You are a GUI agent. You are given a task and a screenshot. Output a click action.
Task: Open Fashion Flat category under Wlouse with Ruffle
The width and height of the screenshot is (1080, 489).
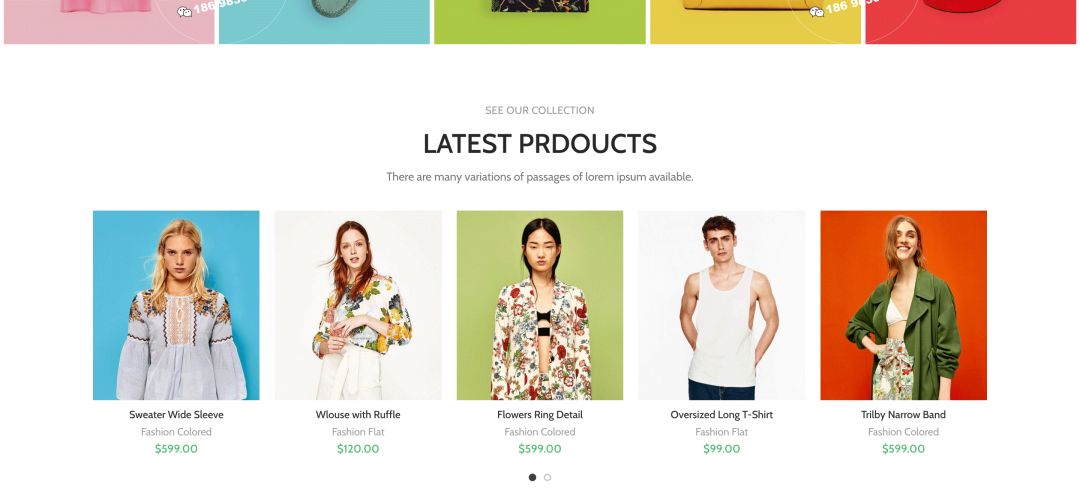358,432
